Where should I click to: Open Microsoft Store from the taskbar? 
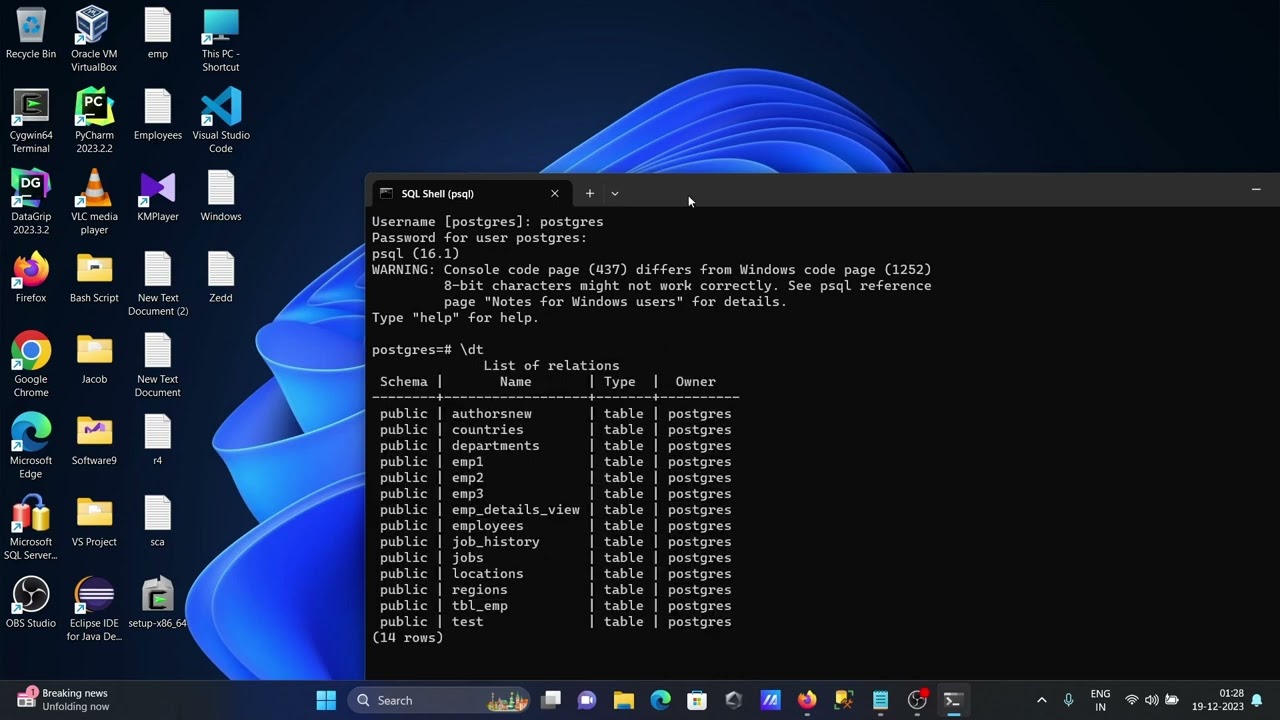(697, 700)
